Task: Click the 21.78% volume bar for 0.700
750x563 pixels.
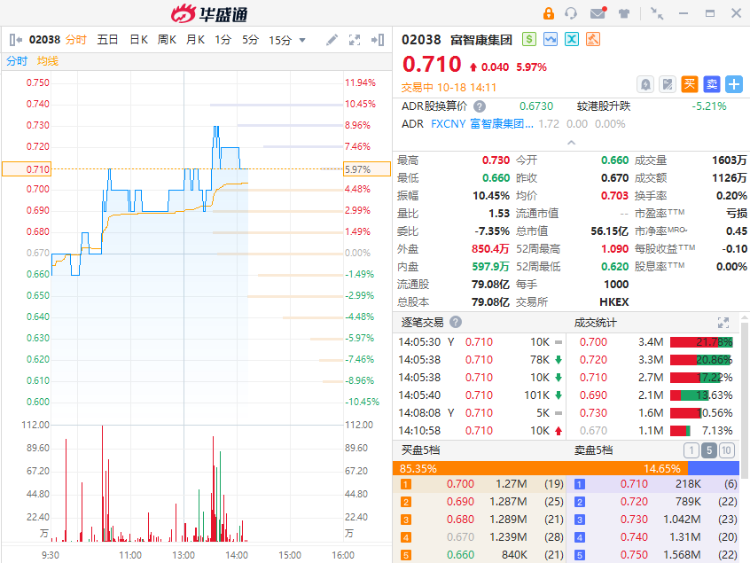Action: 701,342
